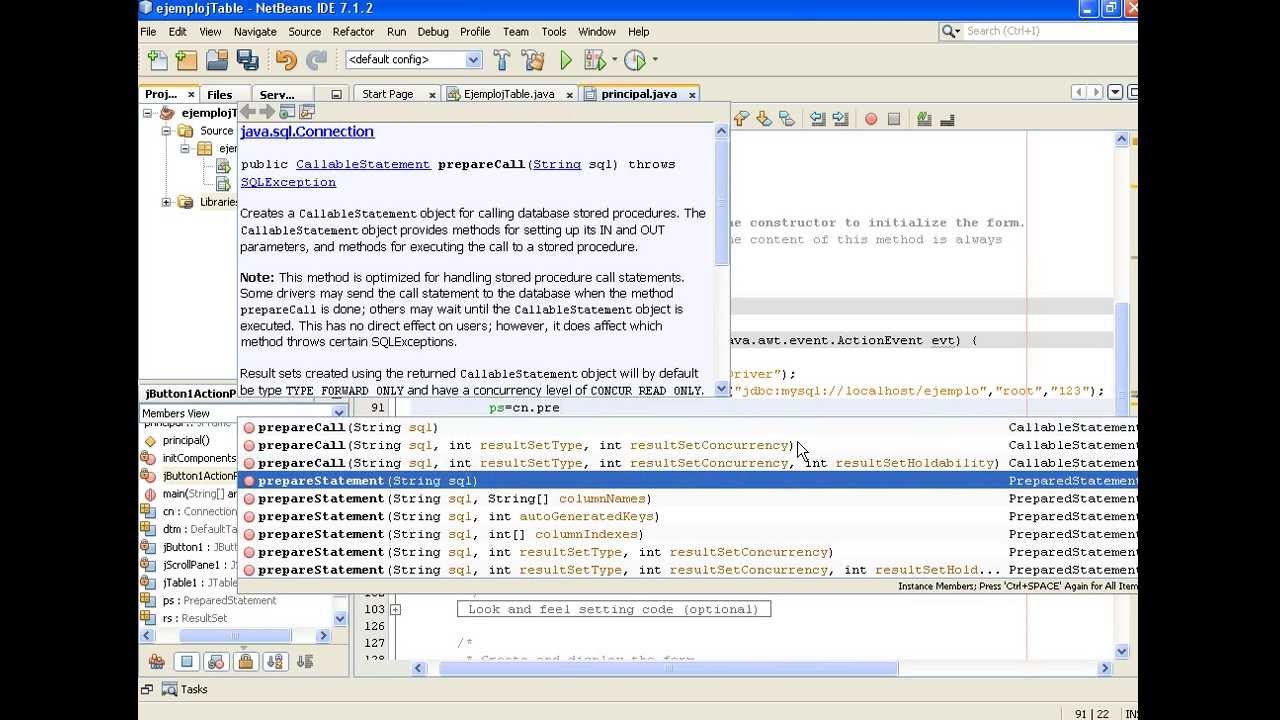Image resolution: width=1280 pixels, height=720 pixels.
Task: Click navigator horizontal scrollbar thumb
Action: [236, 636]
